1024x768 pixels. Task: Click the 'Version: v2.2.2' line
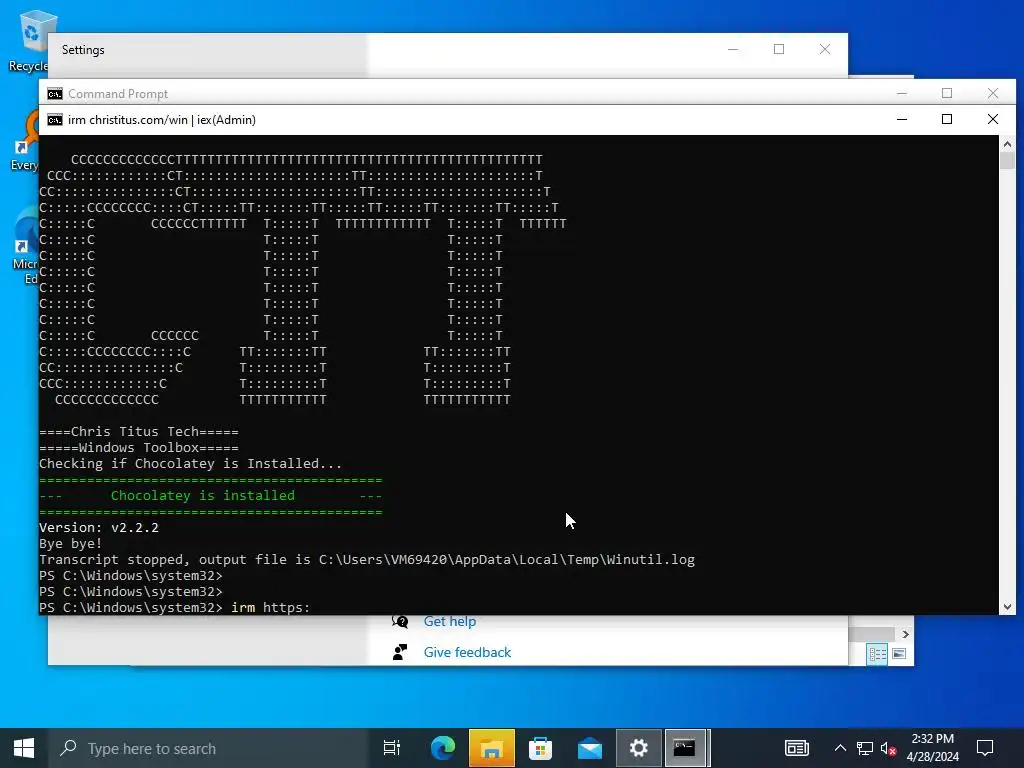99,528
